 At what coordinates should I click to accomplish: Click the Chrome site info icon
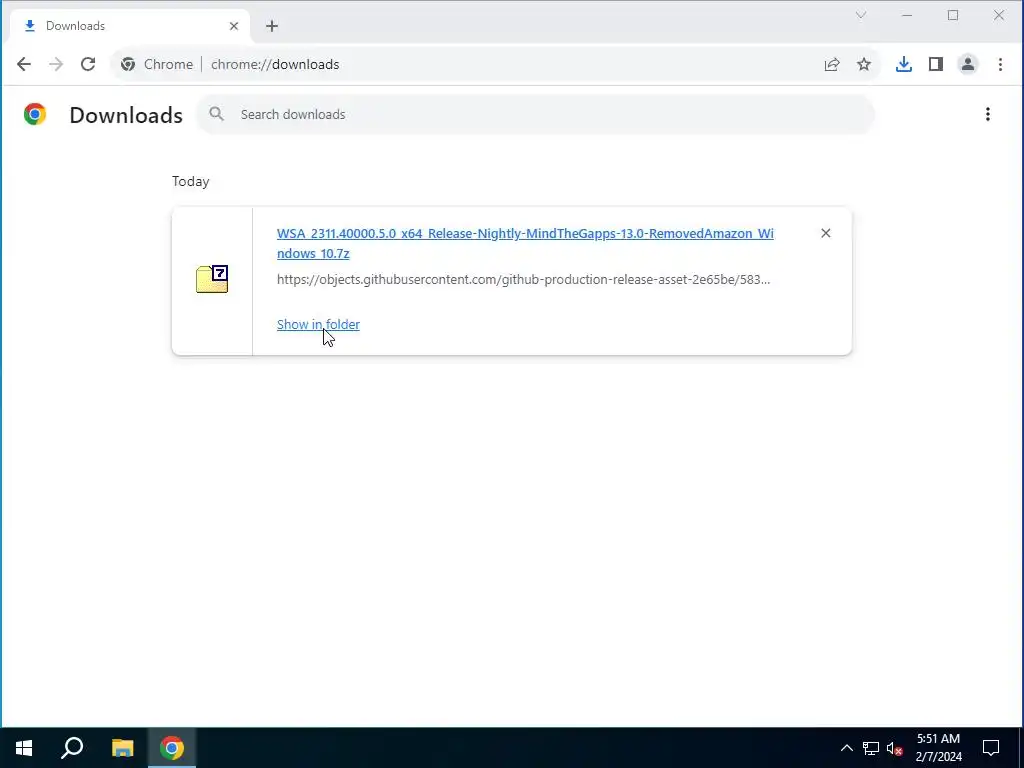point(128,64)
